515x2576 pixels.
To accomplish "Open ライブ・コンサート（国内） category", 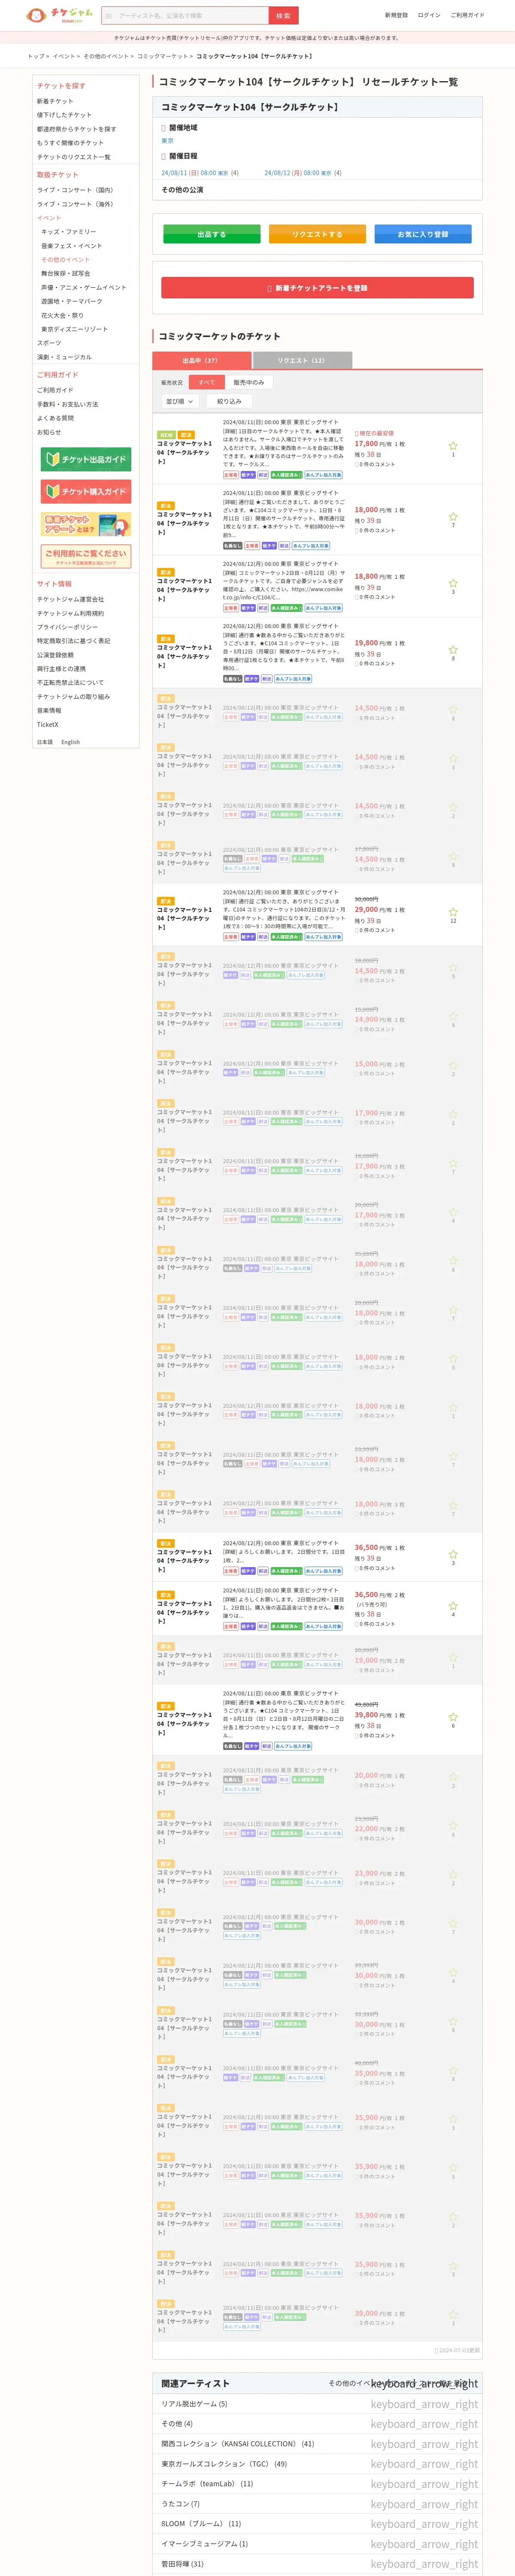I will pos(75,190).
